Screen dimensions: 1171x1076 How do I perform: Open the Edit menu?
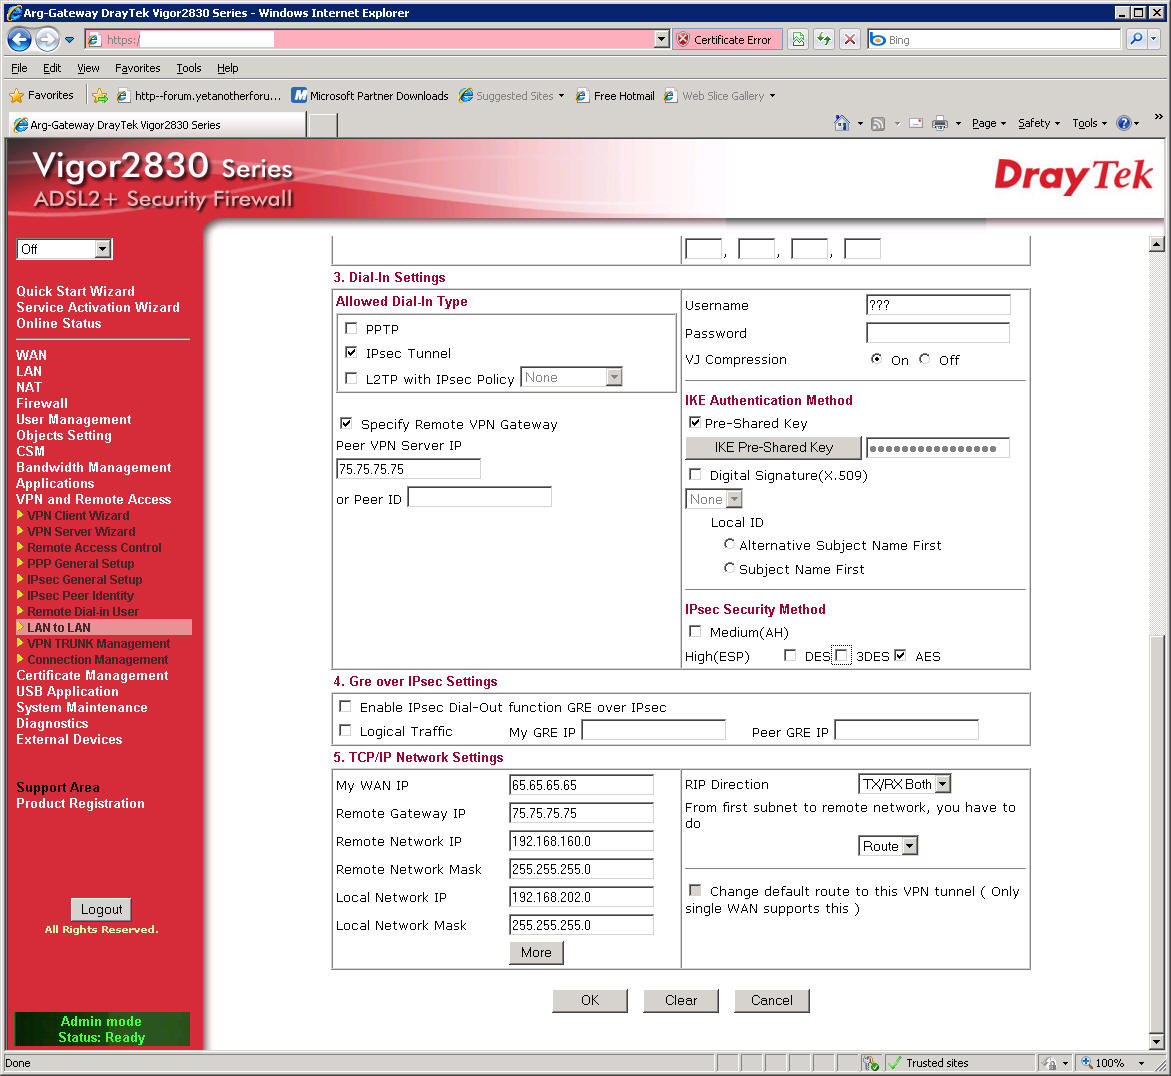click(x=52, y=68)
